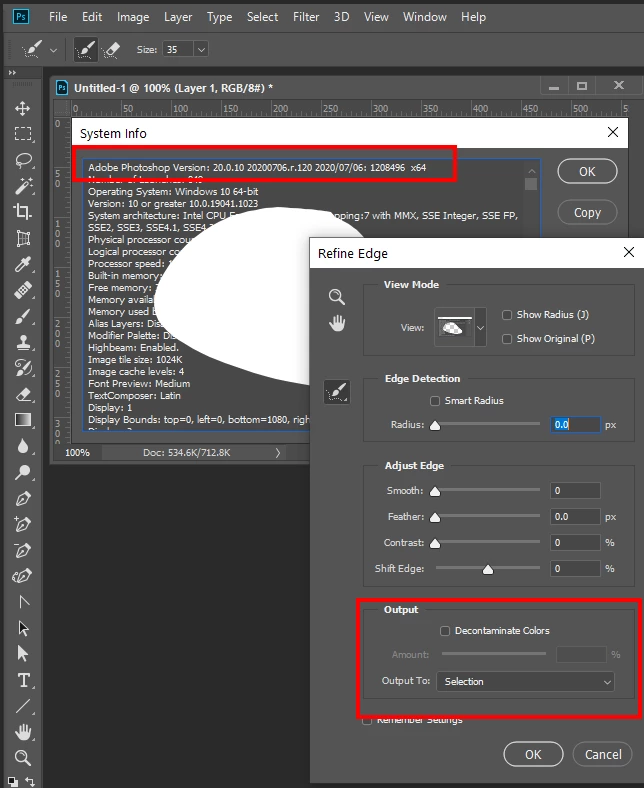Choose Refine Radius brush in options bar
Screen dimensions: 644x788
pos(85,49)
